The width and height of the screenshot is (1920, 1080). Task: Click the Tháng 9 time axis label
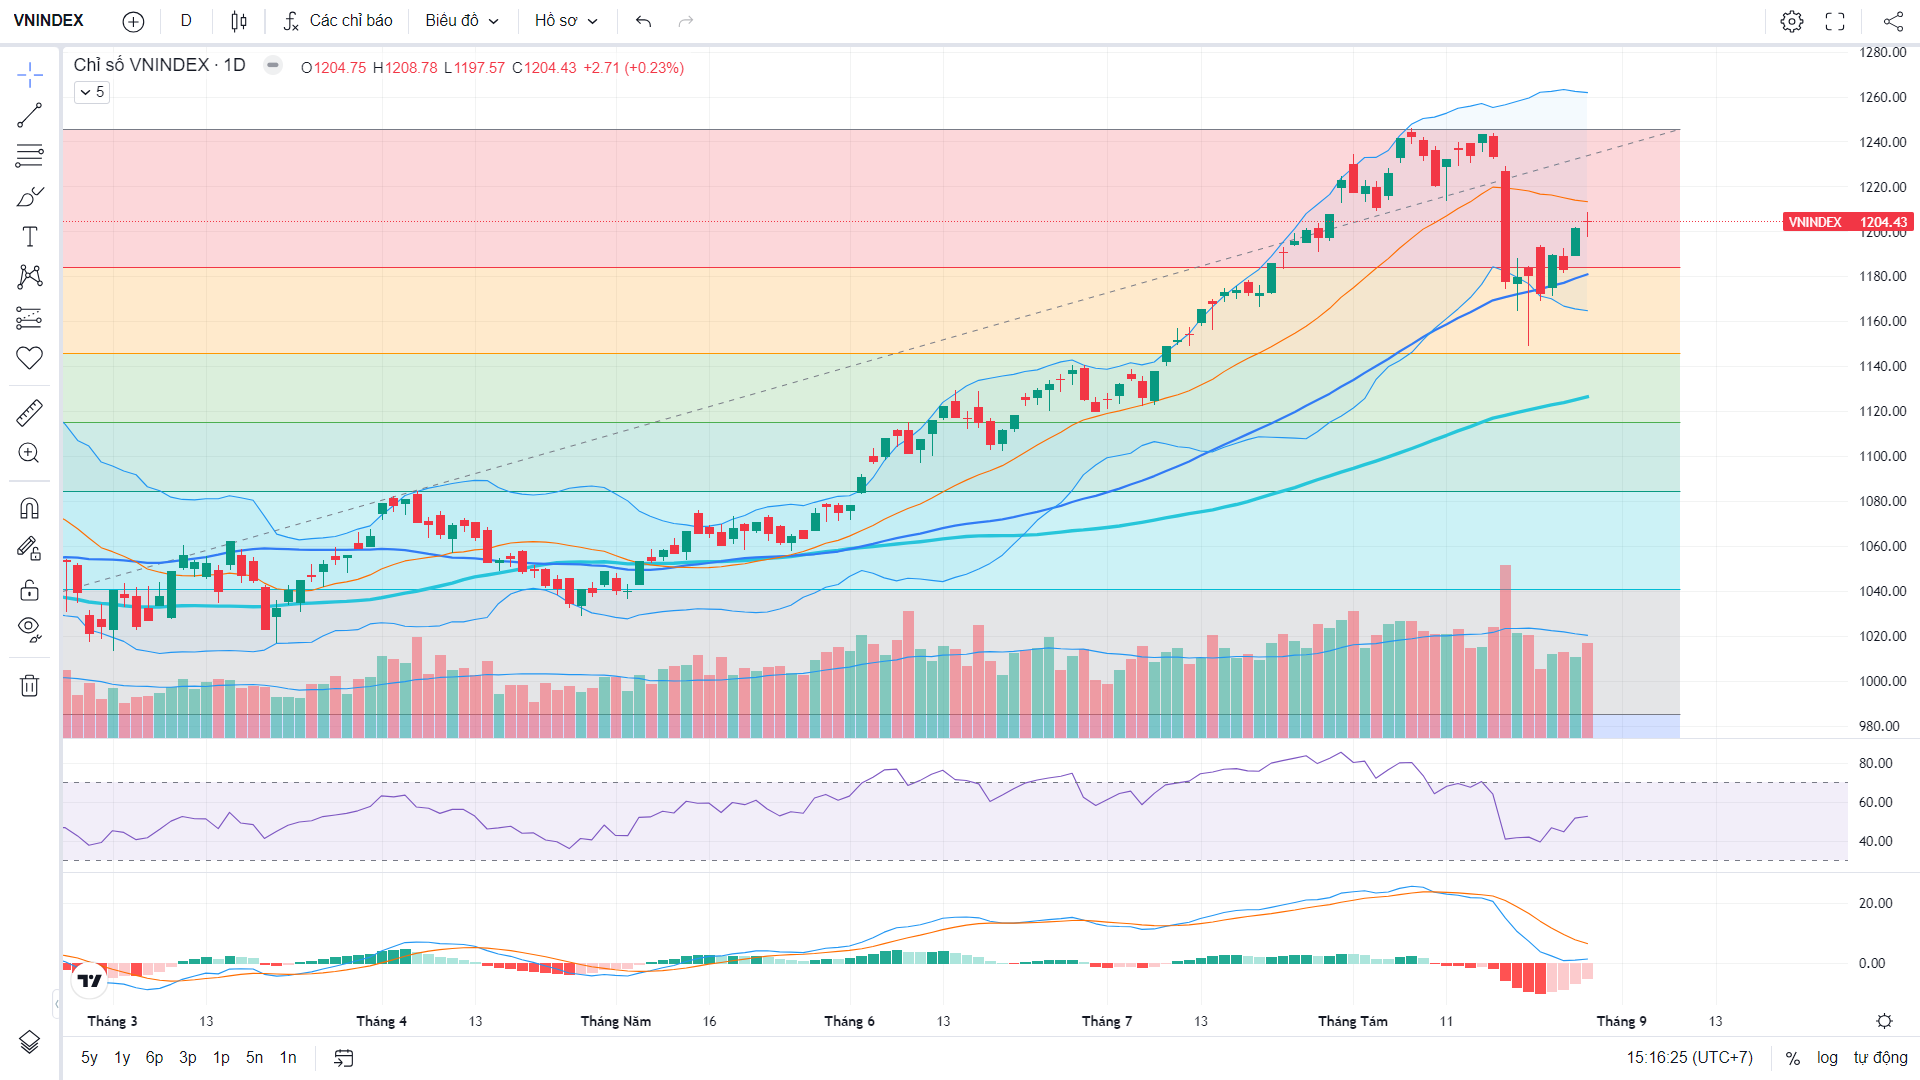tap(1621, 1021)
